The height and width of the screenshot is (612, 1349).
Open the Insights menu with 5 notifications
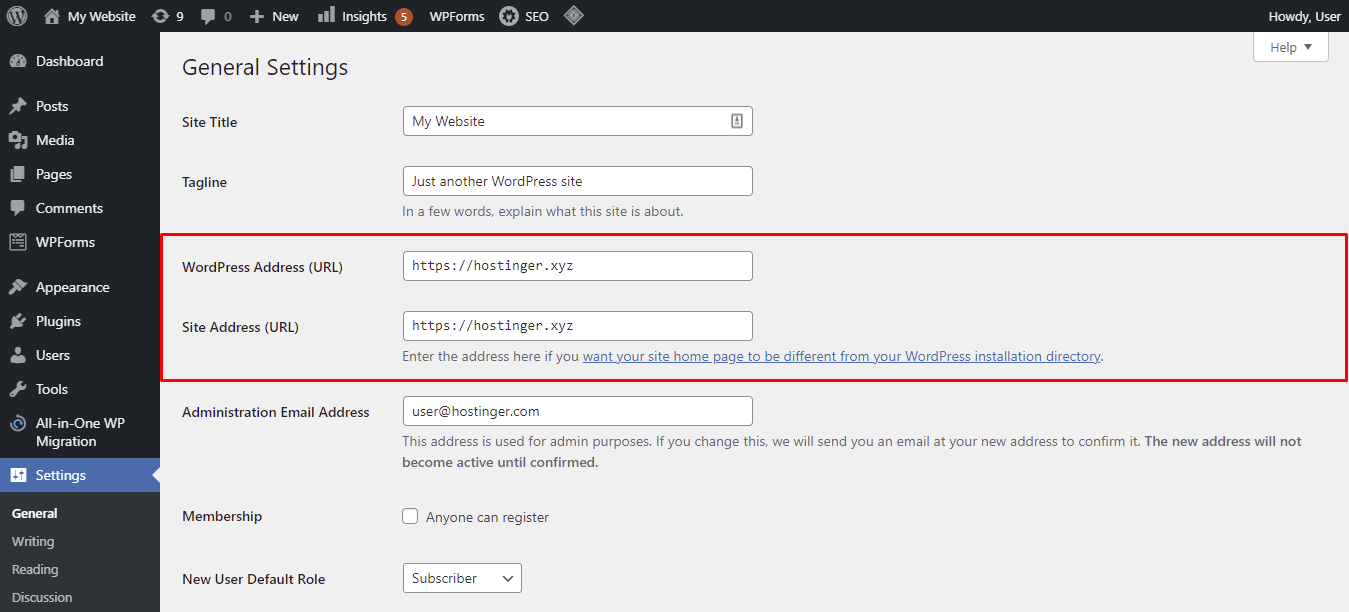point(364,15)
